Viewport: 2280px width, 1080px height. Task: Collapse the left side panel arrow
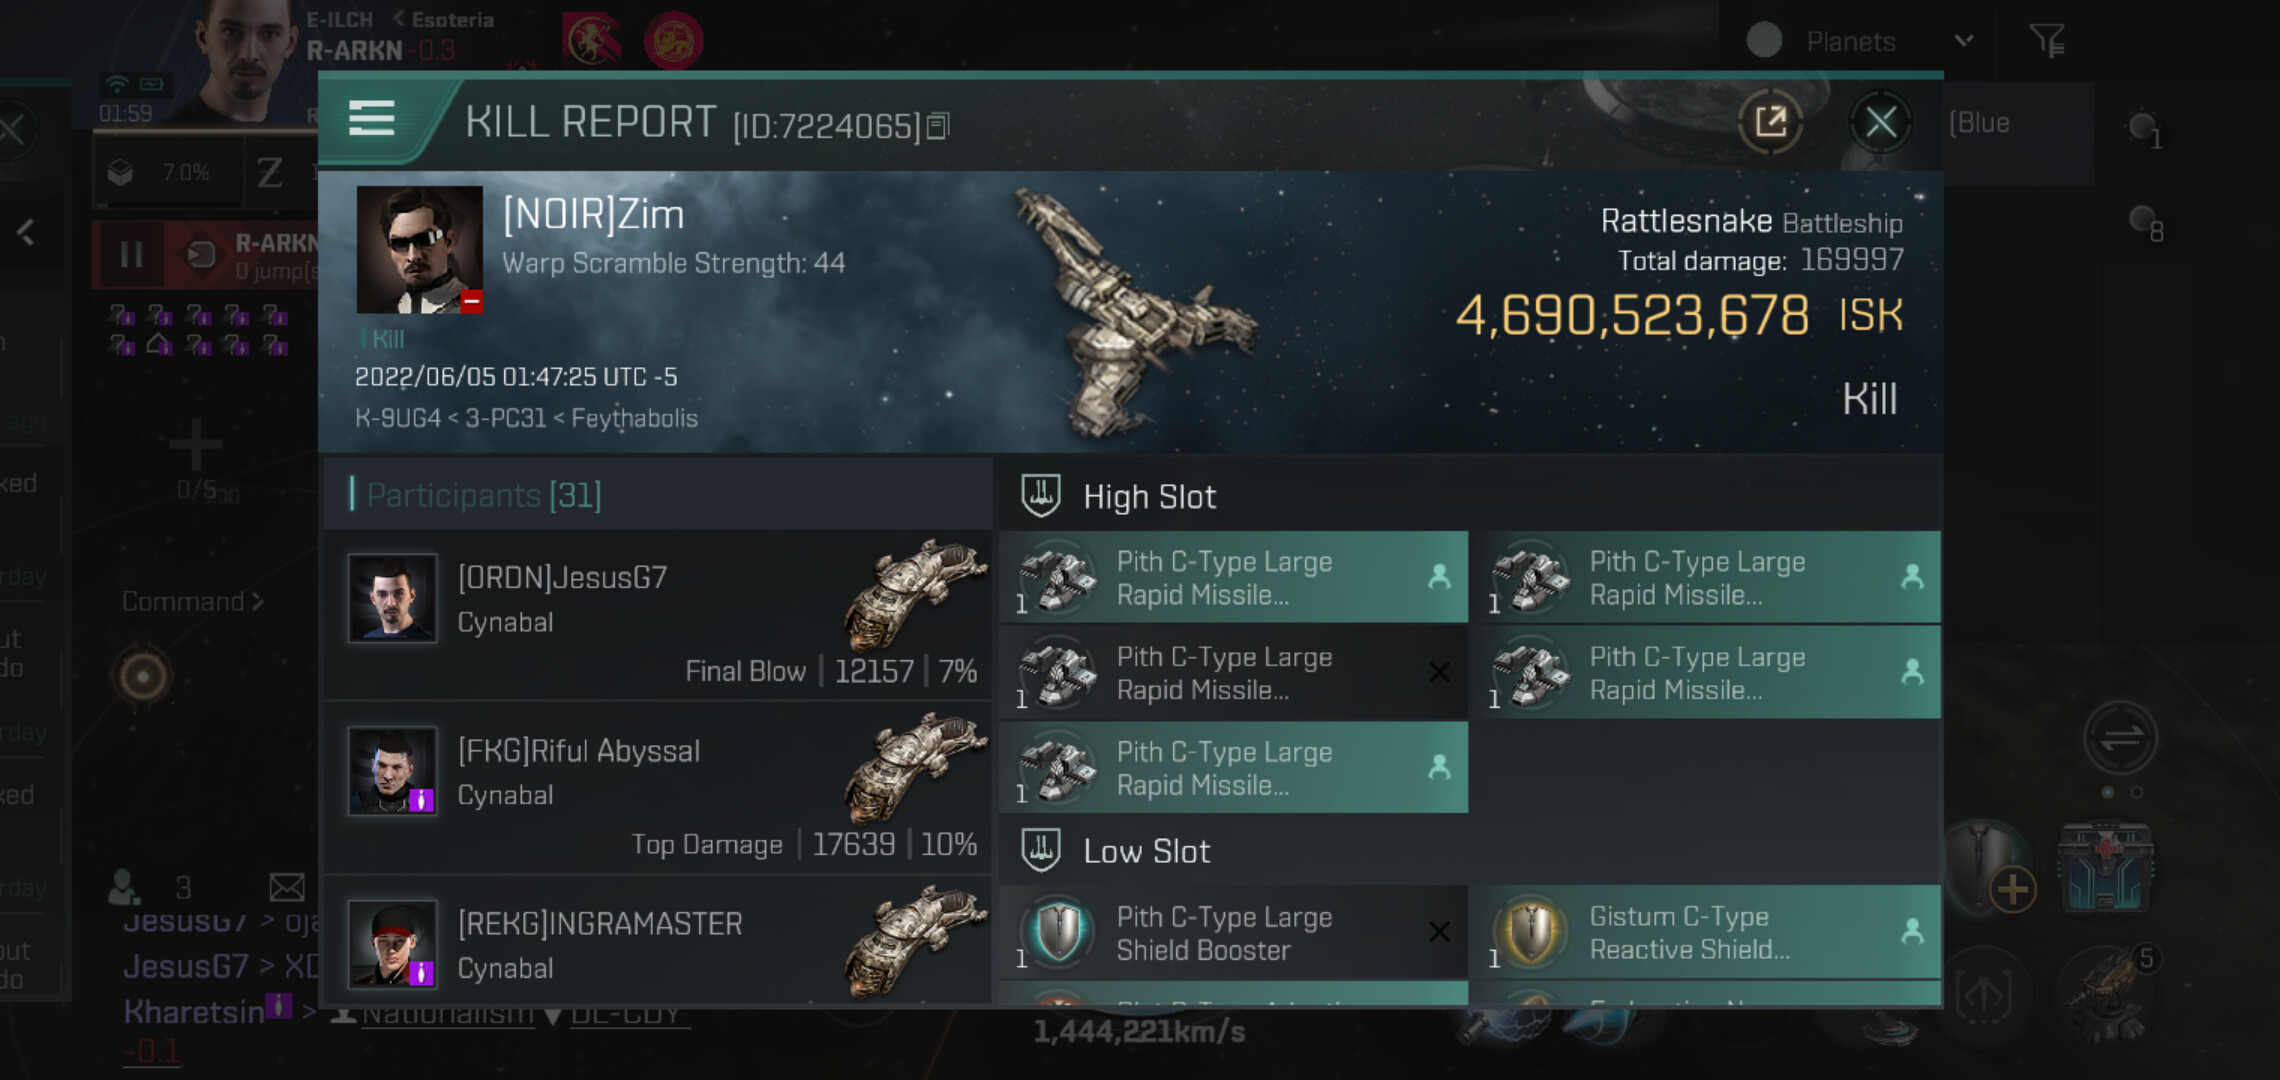click(x=26, y=232)
